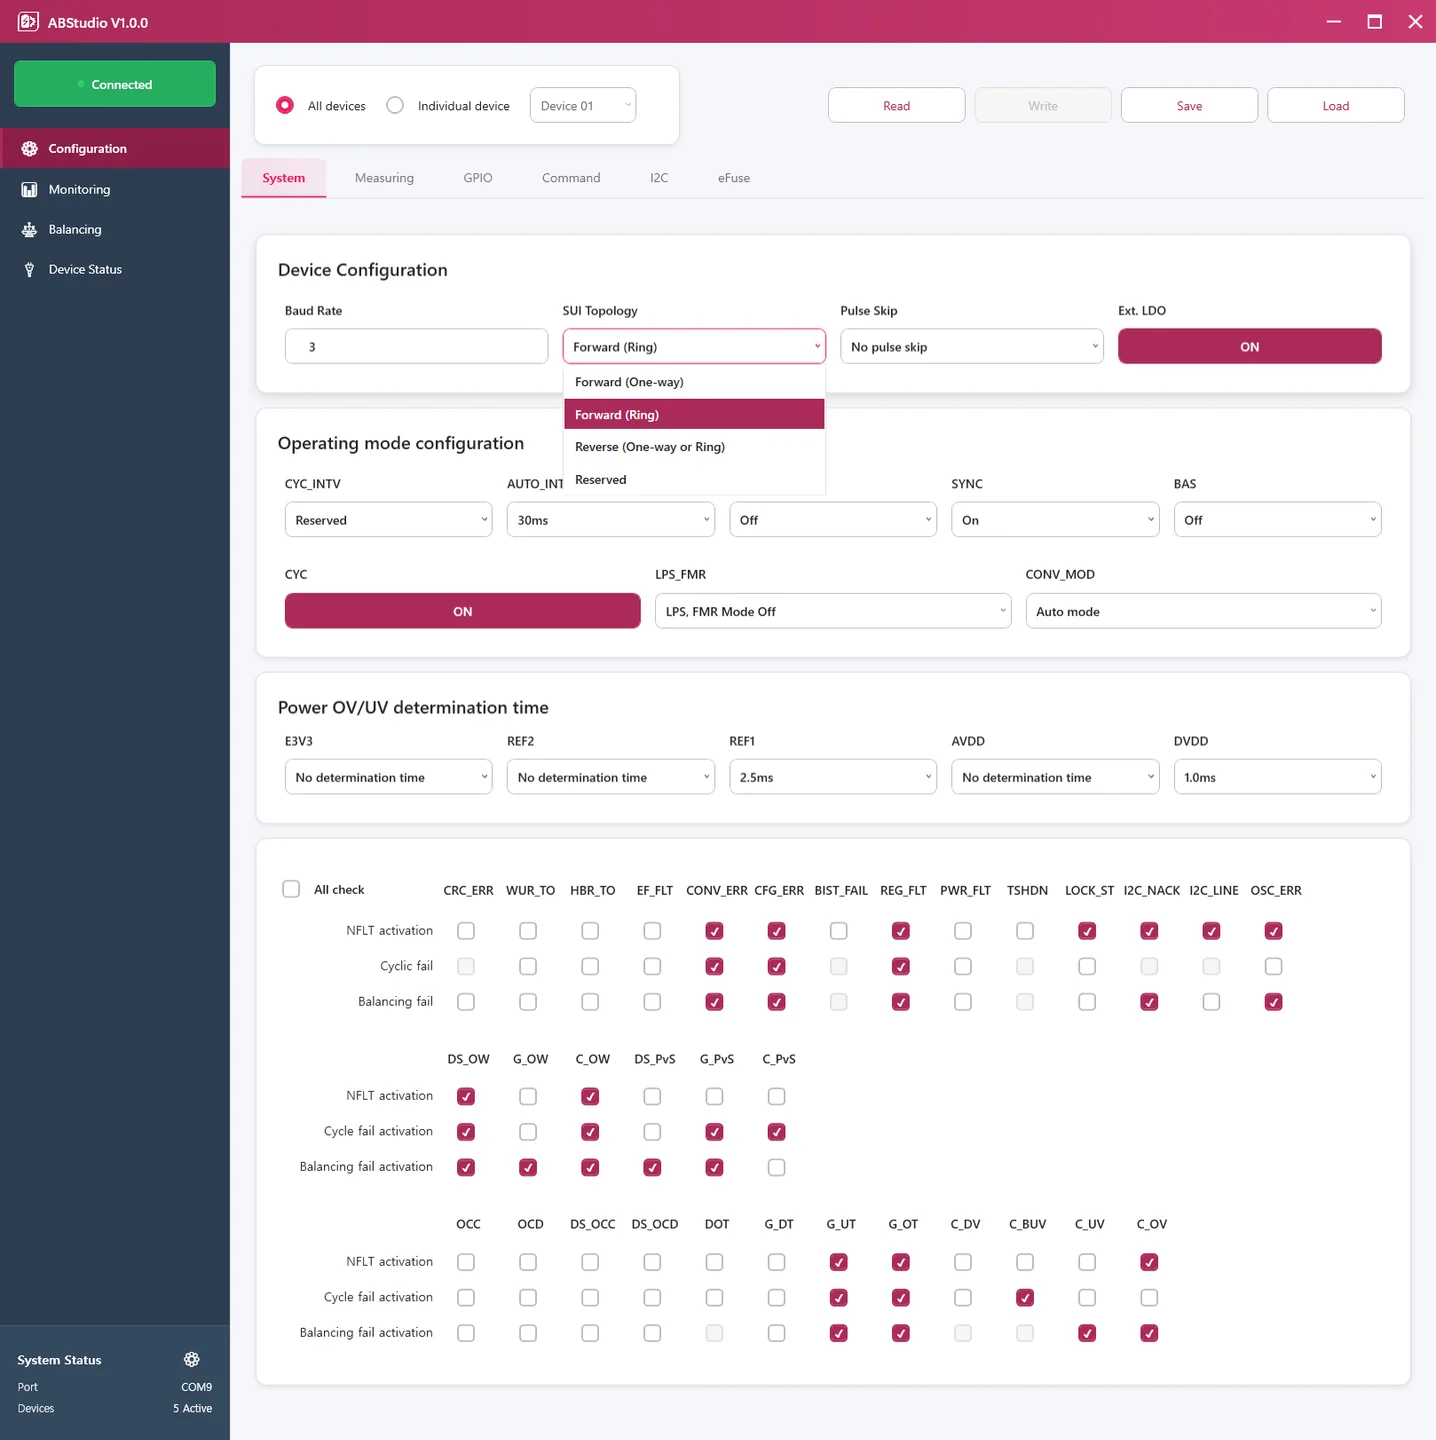Select the Individual device radio button
This screenshot has height=1440, width=1436.
(395, 106)
